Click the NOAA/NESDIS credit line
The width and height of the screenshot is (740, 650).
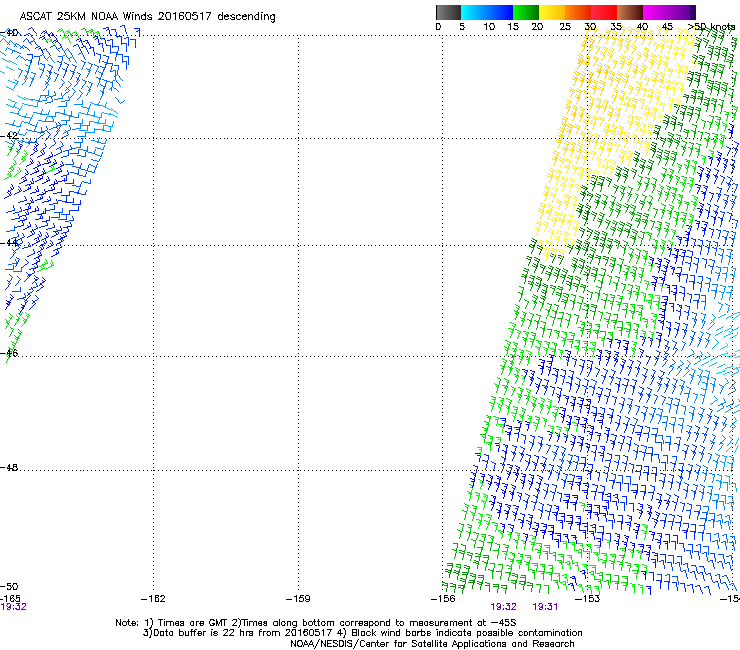point(432,644)
